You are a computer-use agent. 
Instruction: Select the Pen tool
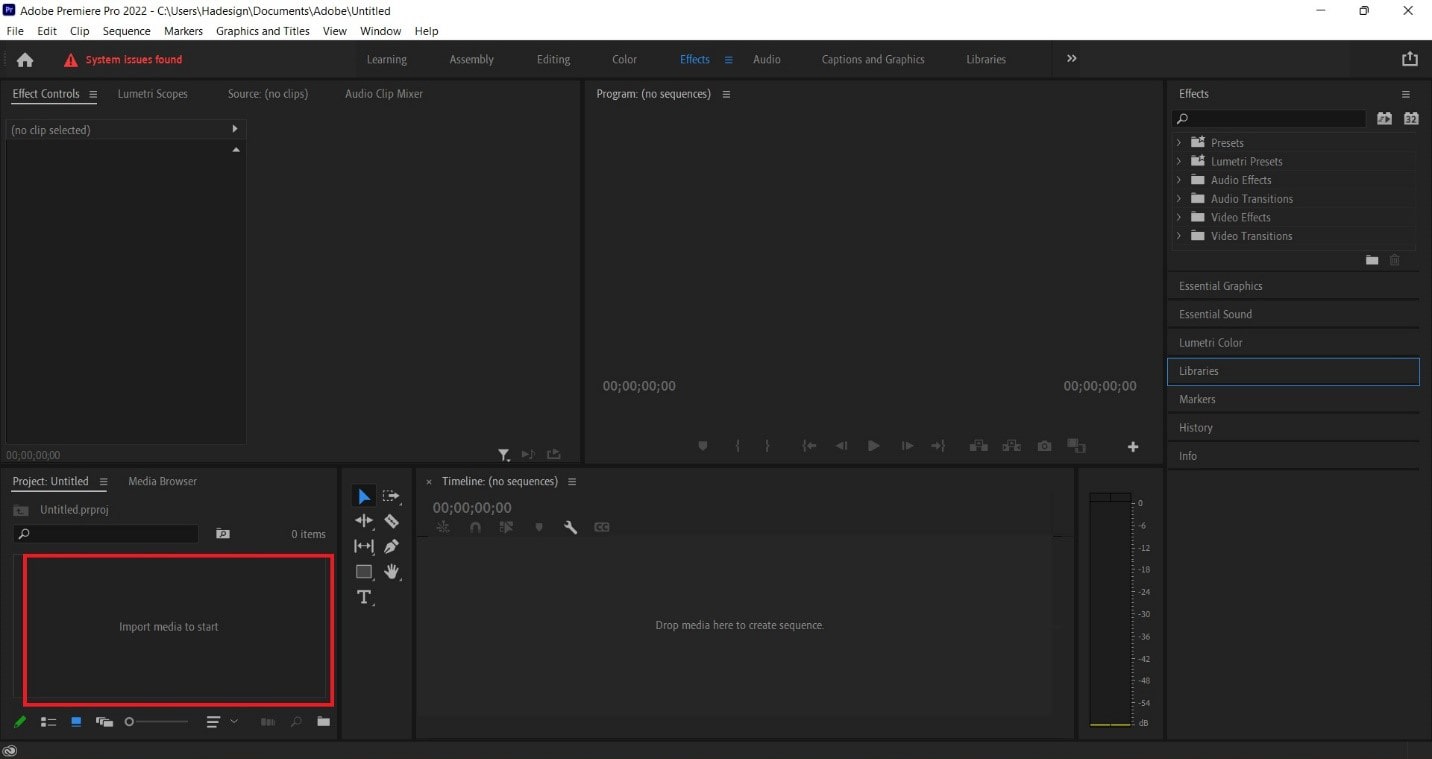point(391,546)
